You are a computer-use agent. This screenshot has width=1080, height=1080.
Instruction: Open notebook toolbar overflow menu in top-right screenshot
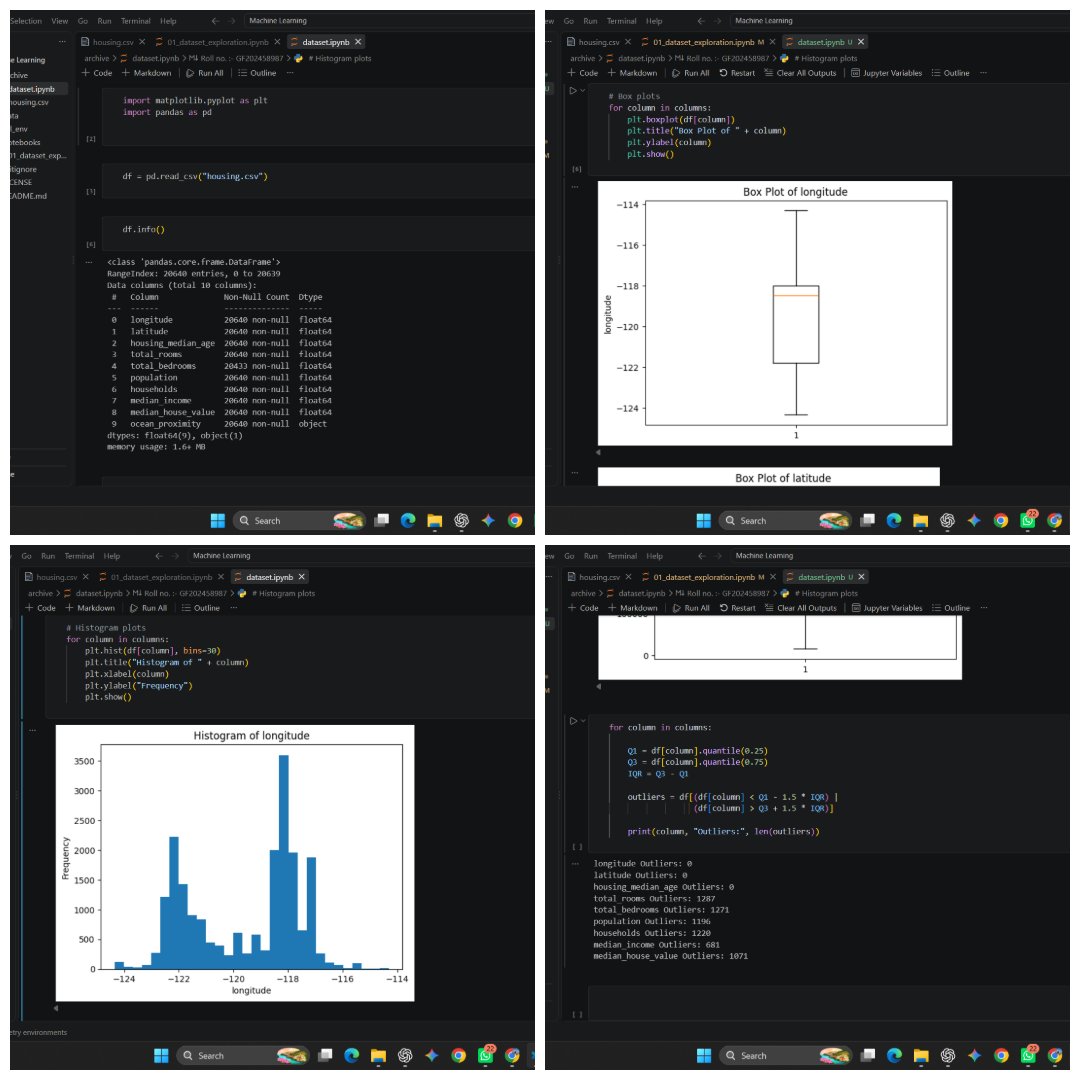coord(984,73)
